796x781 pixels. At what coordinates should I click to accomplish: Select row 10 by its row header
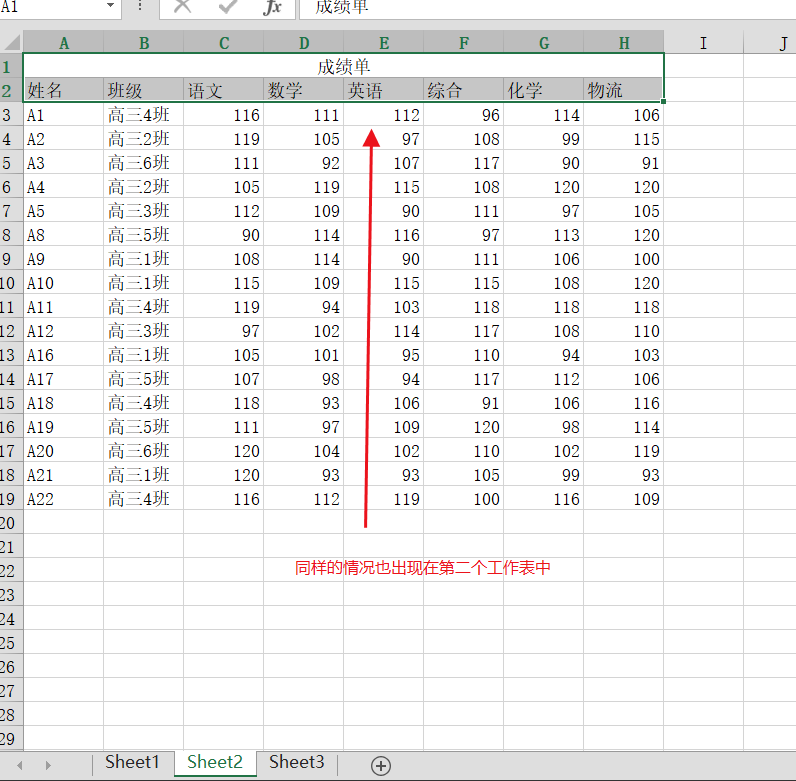(10, 283)
